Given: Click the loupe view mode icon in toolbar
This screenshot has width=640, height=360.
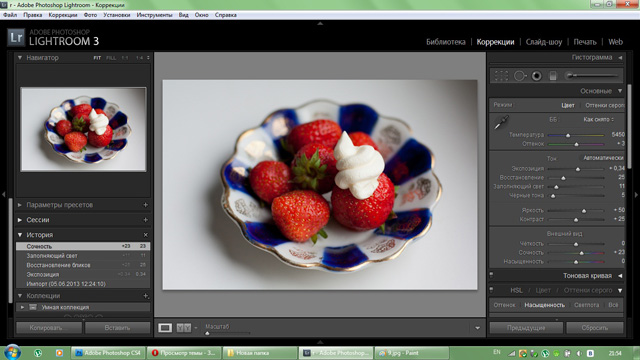Looking at the screenshot, I should click(165, 328).
